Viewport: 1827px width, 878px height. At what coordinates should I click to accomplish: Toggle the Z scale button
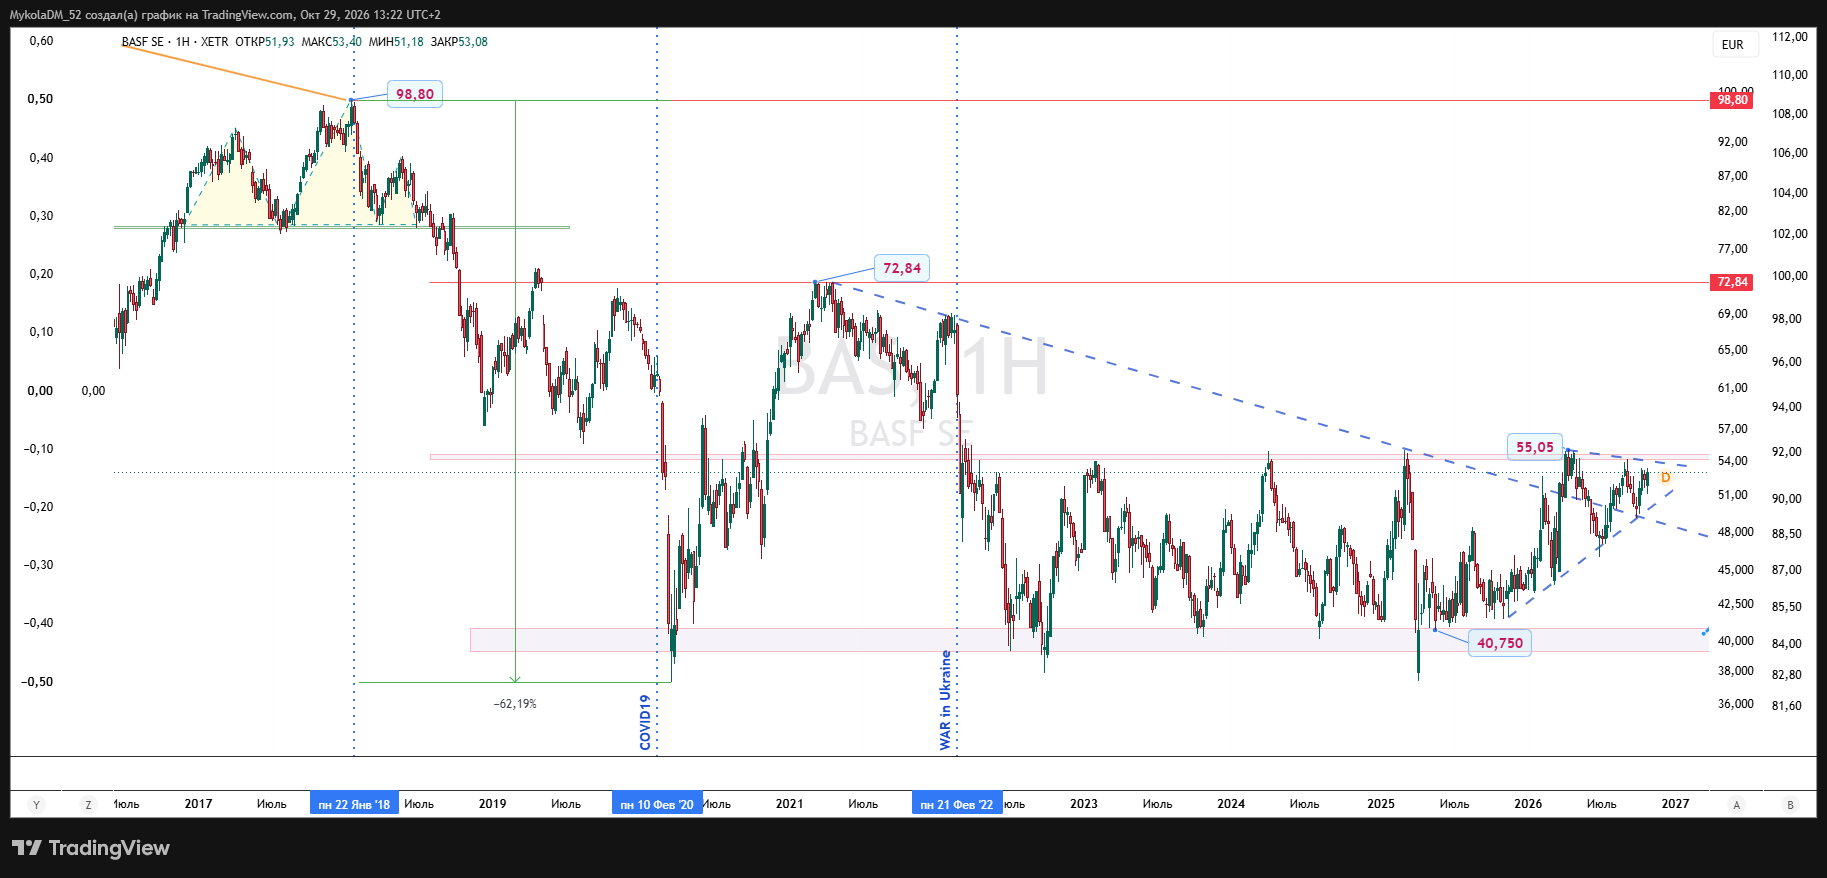(88, 805)
